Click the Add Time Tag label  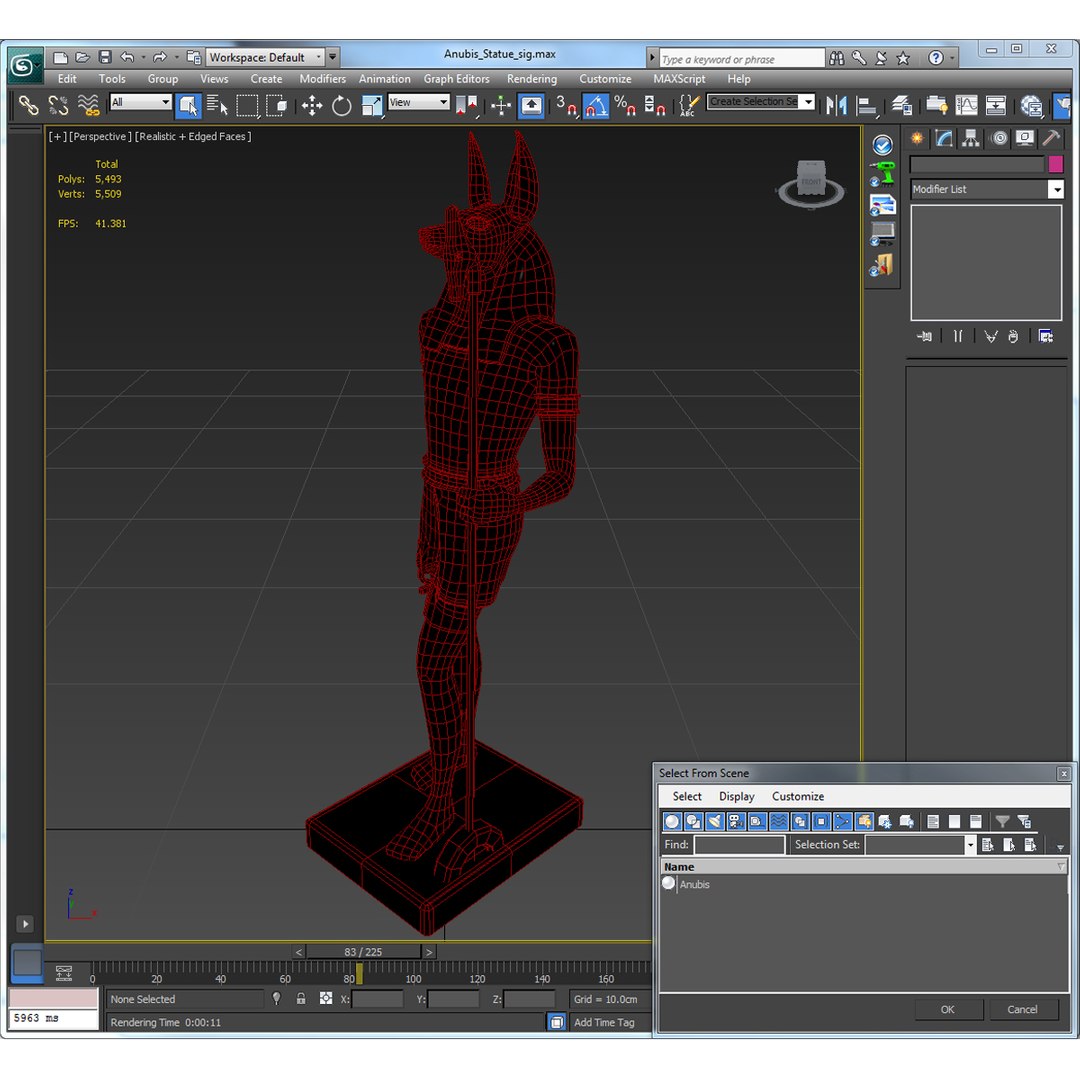pyautogui.click(x=604, y=1023)
